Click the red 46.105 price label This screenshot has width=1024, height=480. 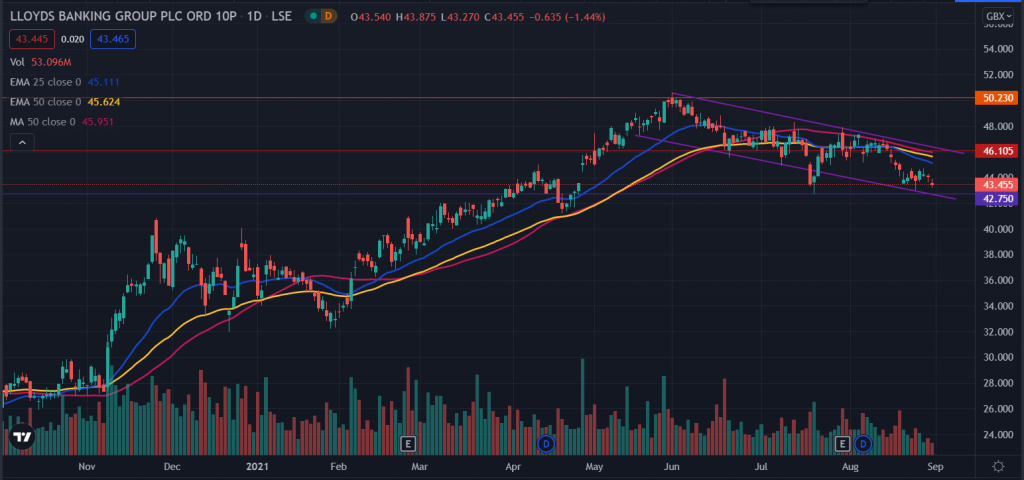tap(997, 151)
